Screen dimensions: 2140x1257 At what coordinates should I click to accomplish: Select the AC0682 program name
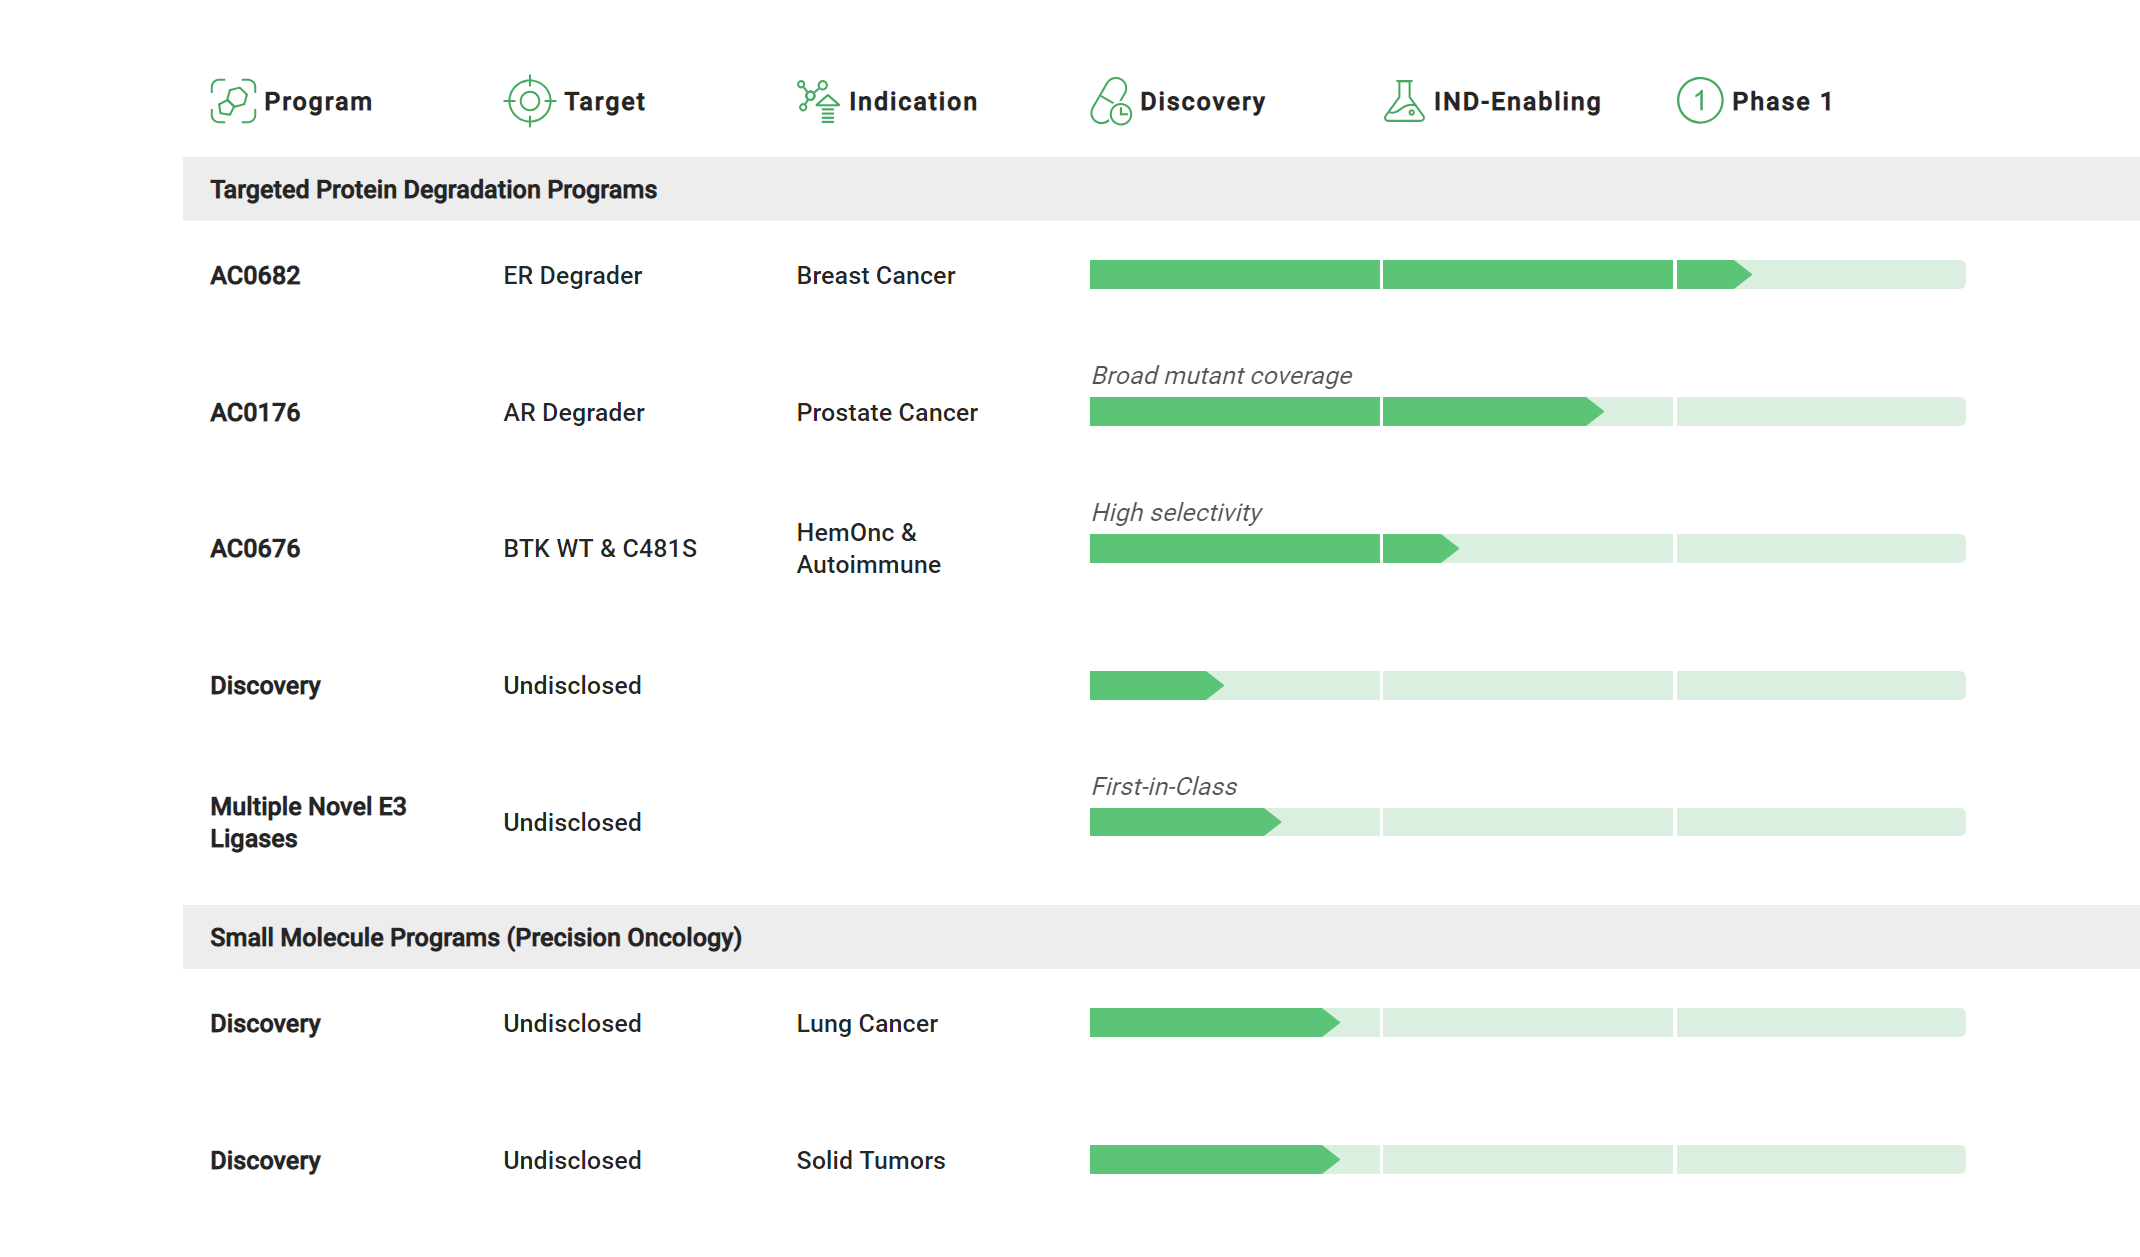point(255,275)
